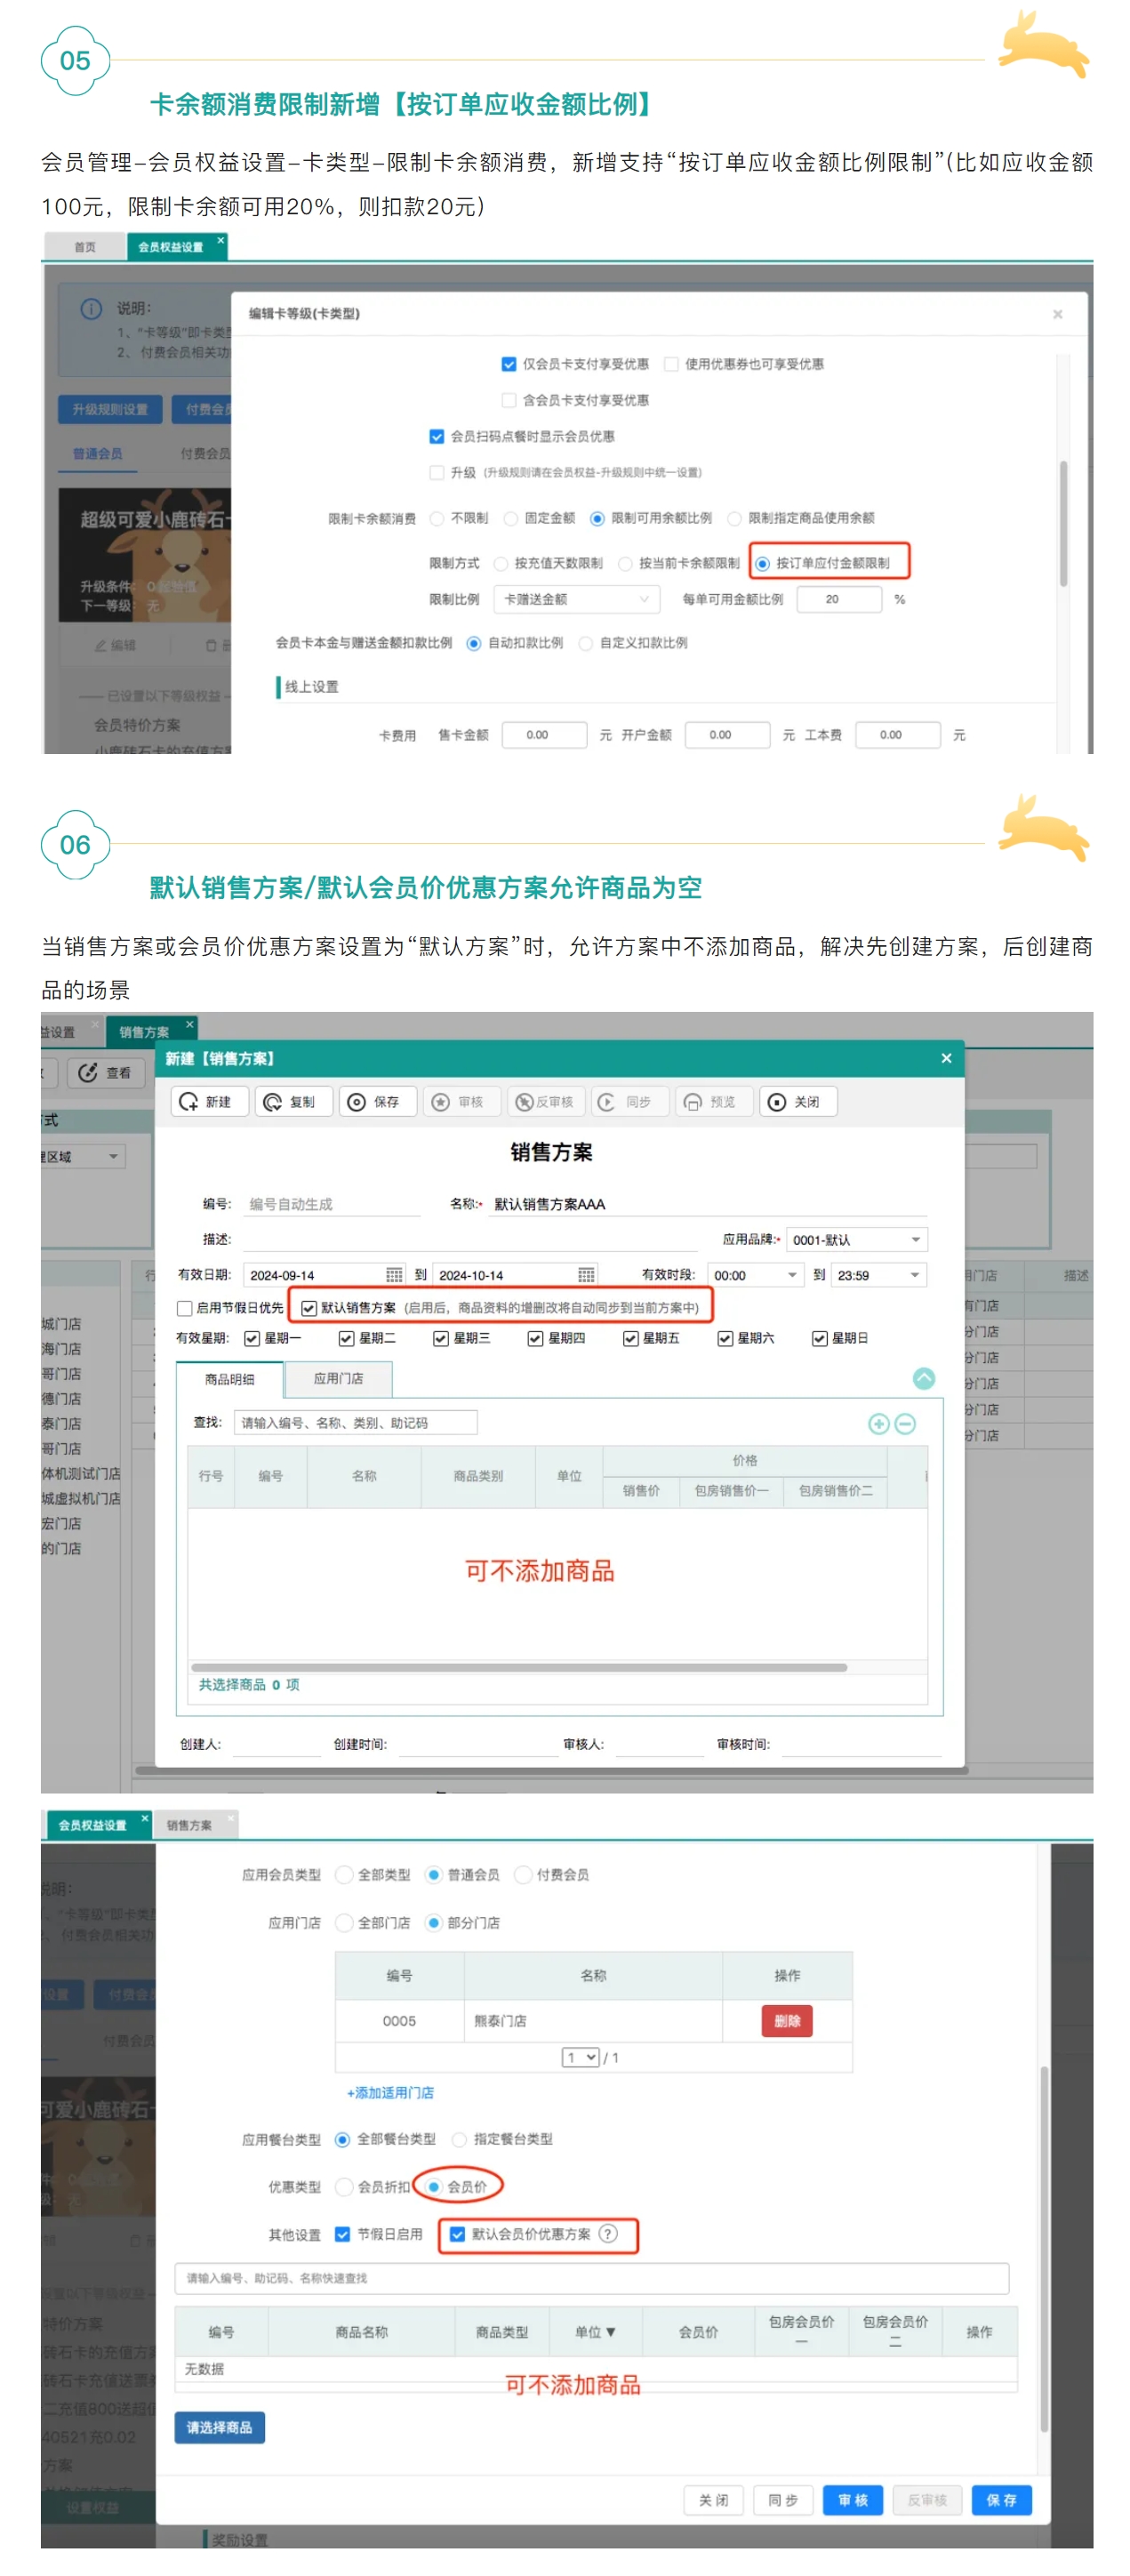Click the green collapse arrow above the product table
This screenshot has width=1130, height=2576.
(924, 1378)
